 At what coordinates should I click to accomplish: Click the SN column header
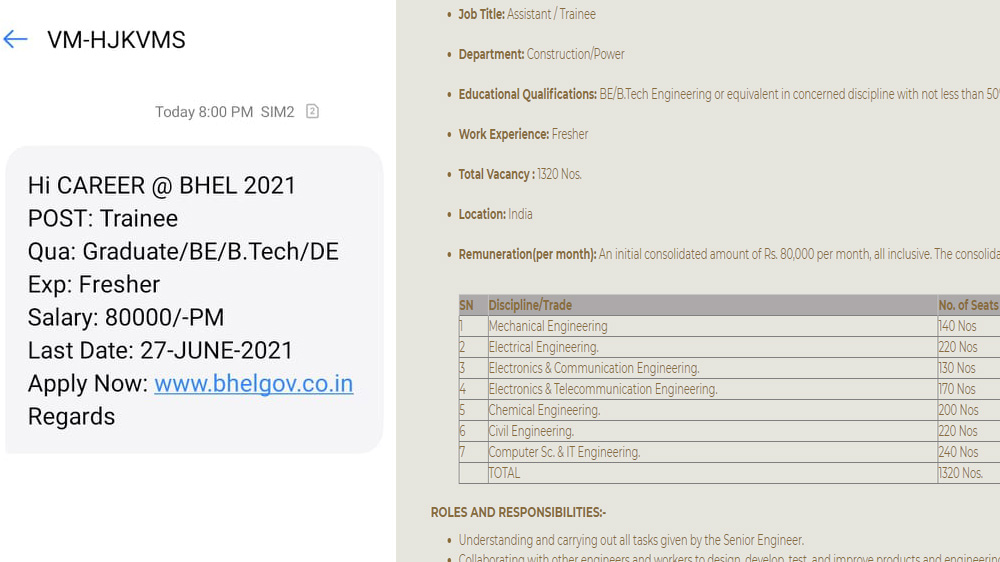pyautogui.click(x=466, y=305)
